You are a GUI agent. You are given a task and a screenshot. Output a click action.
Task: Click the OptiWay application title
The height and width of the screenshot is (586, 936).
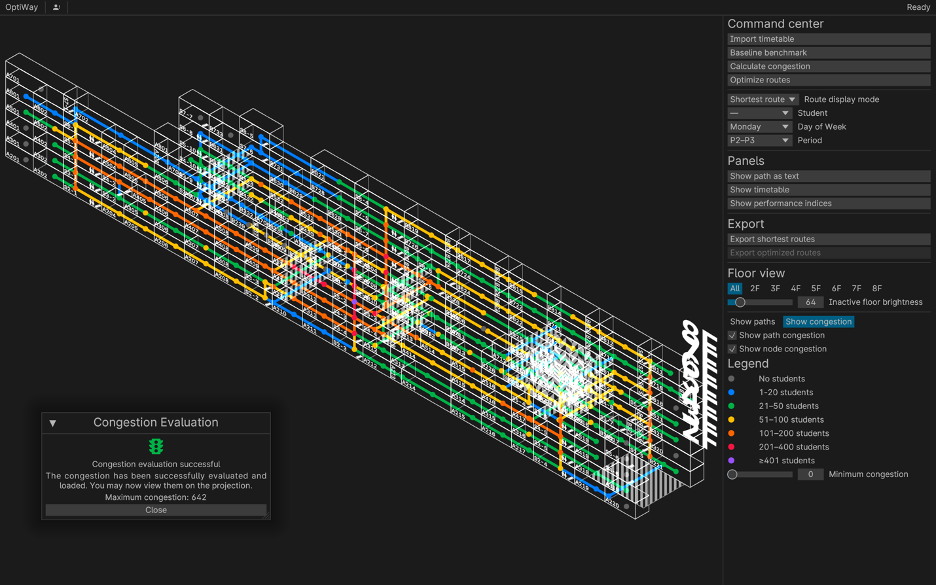[21, 7]
